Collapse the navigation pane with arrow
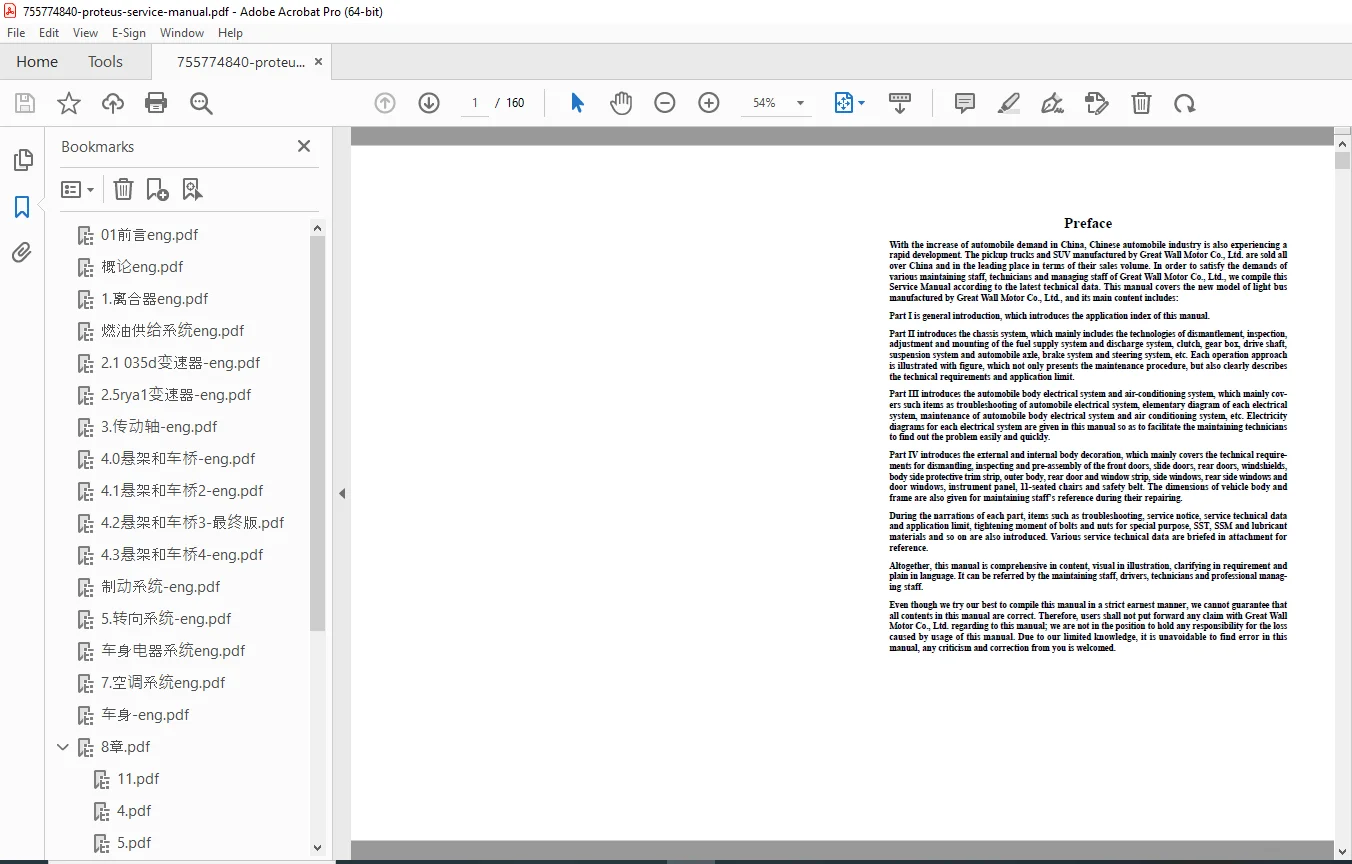 pos(342,493)
